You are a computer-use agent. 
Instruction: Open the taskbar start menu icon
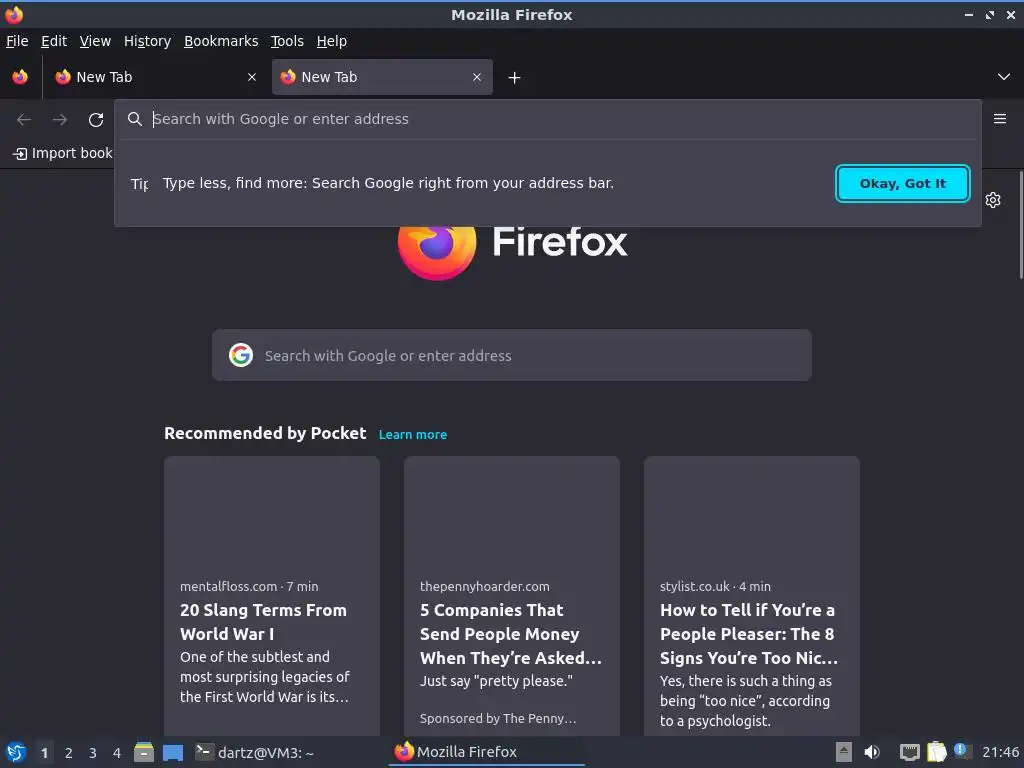click(15, 752)
